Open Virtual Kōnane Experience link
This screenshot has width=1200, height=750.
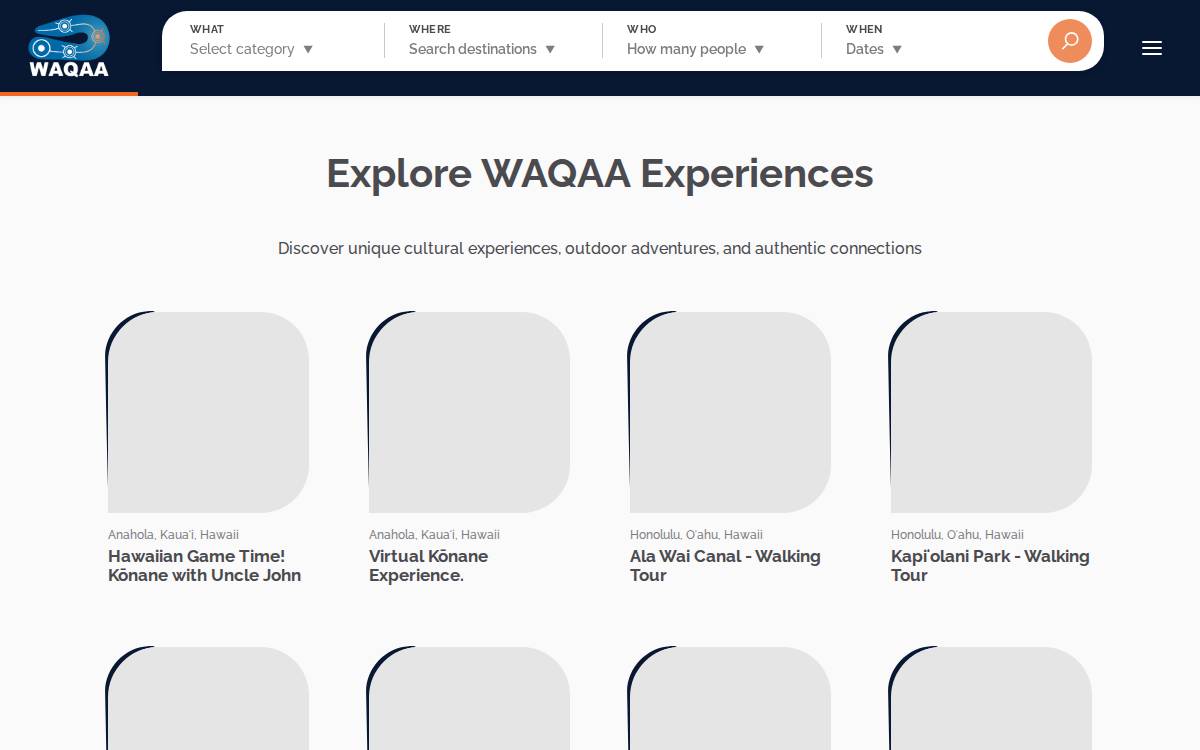[x=428, y=566]
